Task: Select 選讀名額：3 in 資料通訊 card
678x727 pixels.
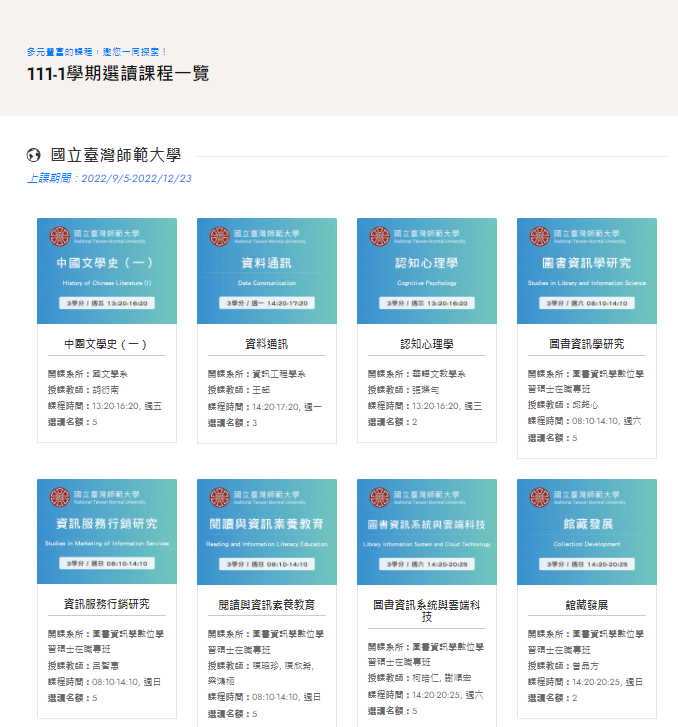Action: coord(232,423)
